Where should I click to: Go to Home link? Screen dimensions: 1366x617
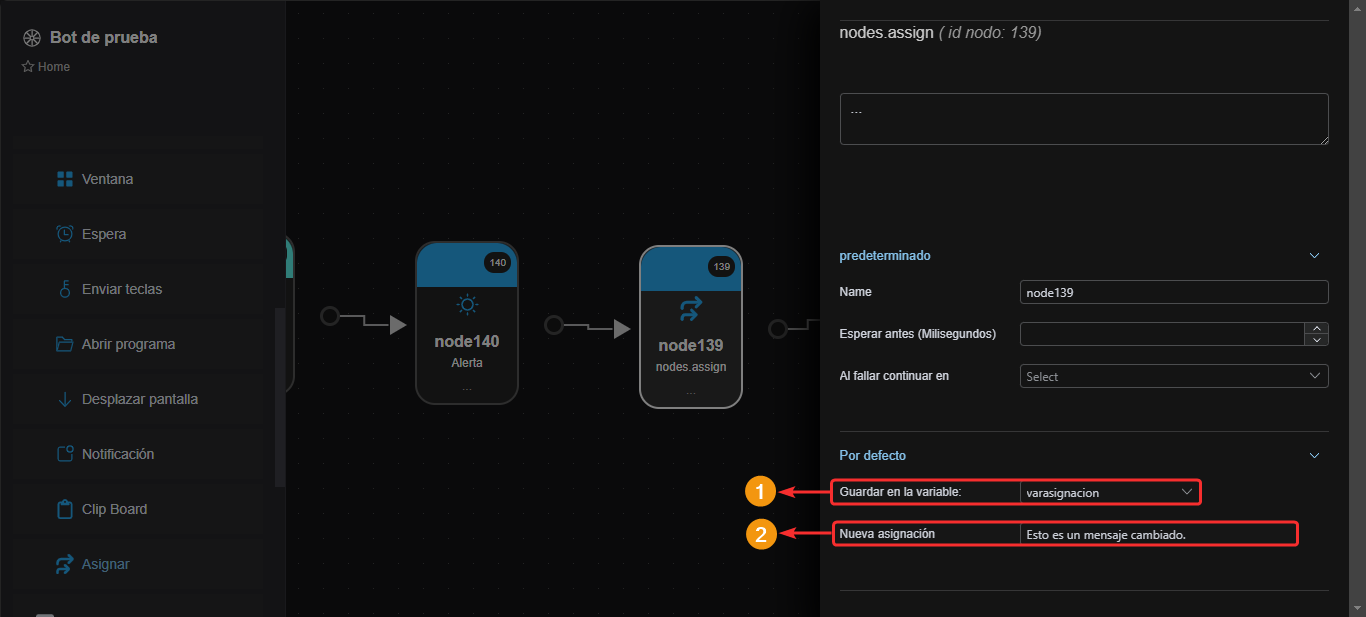click(x=54, y=67)
